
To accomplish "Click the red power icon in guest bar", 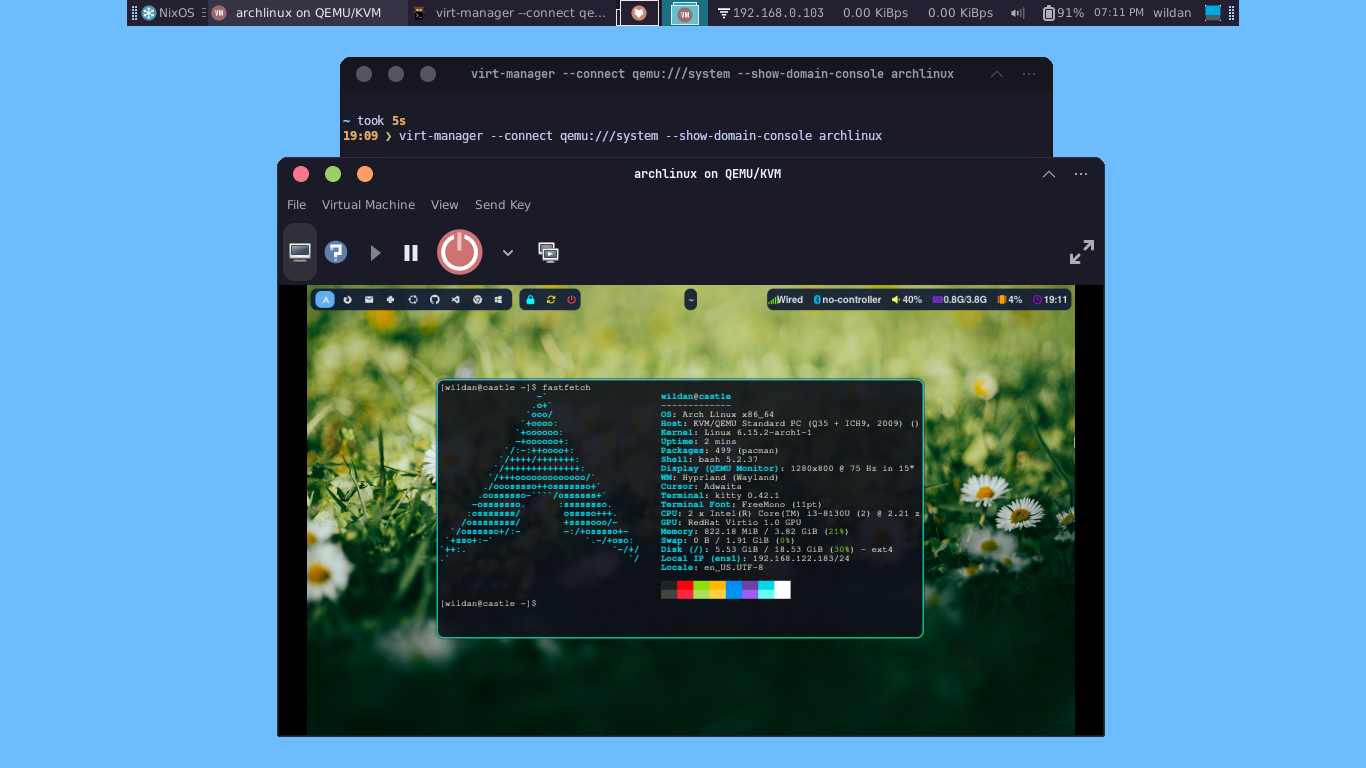I will click(x=572, y=299).
